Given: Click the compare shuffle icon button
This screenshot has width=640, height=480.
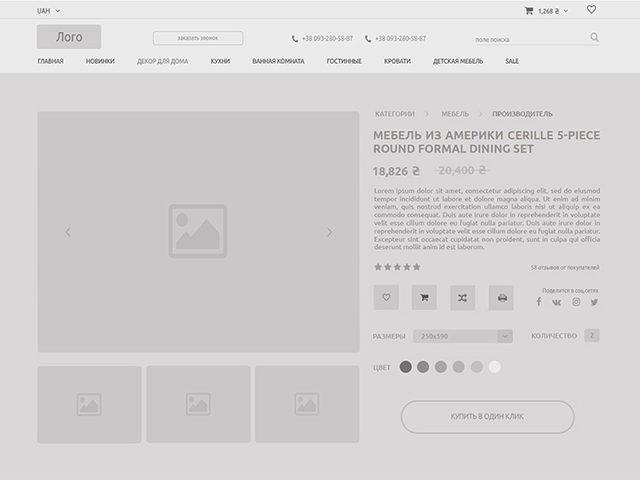Looking at the screenshot, I should pos(462,298).
